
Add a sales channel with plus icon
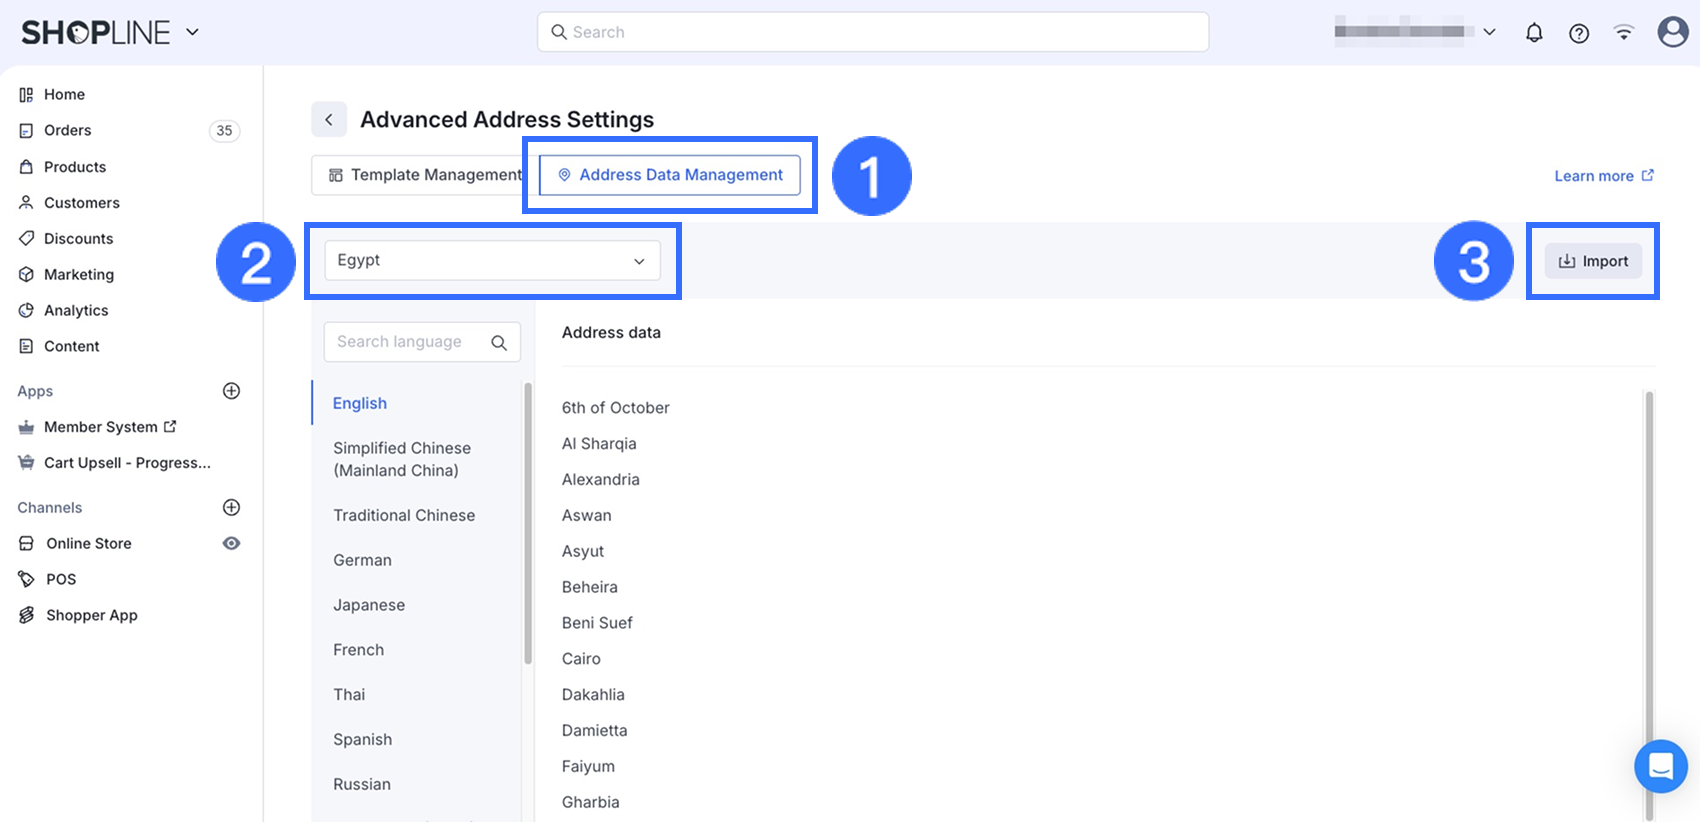[x=231, y=507]
